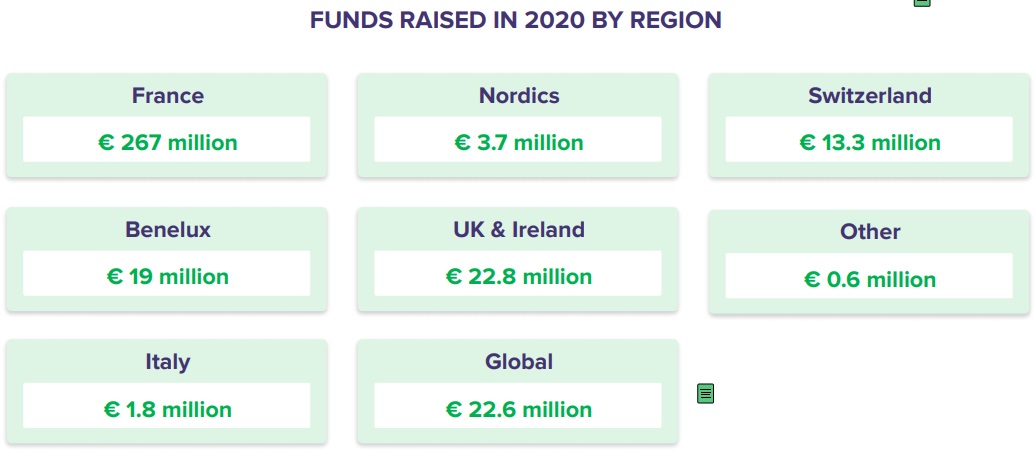
Task: Click the € 13.3 million amount
Action: pyautogui.click(x=870, y=143)
